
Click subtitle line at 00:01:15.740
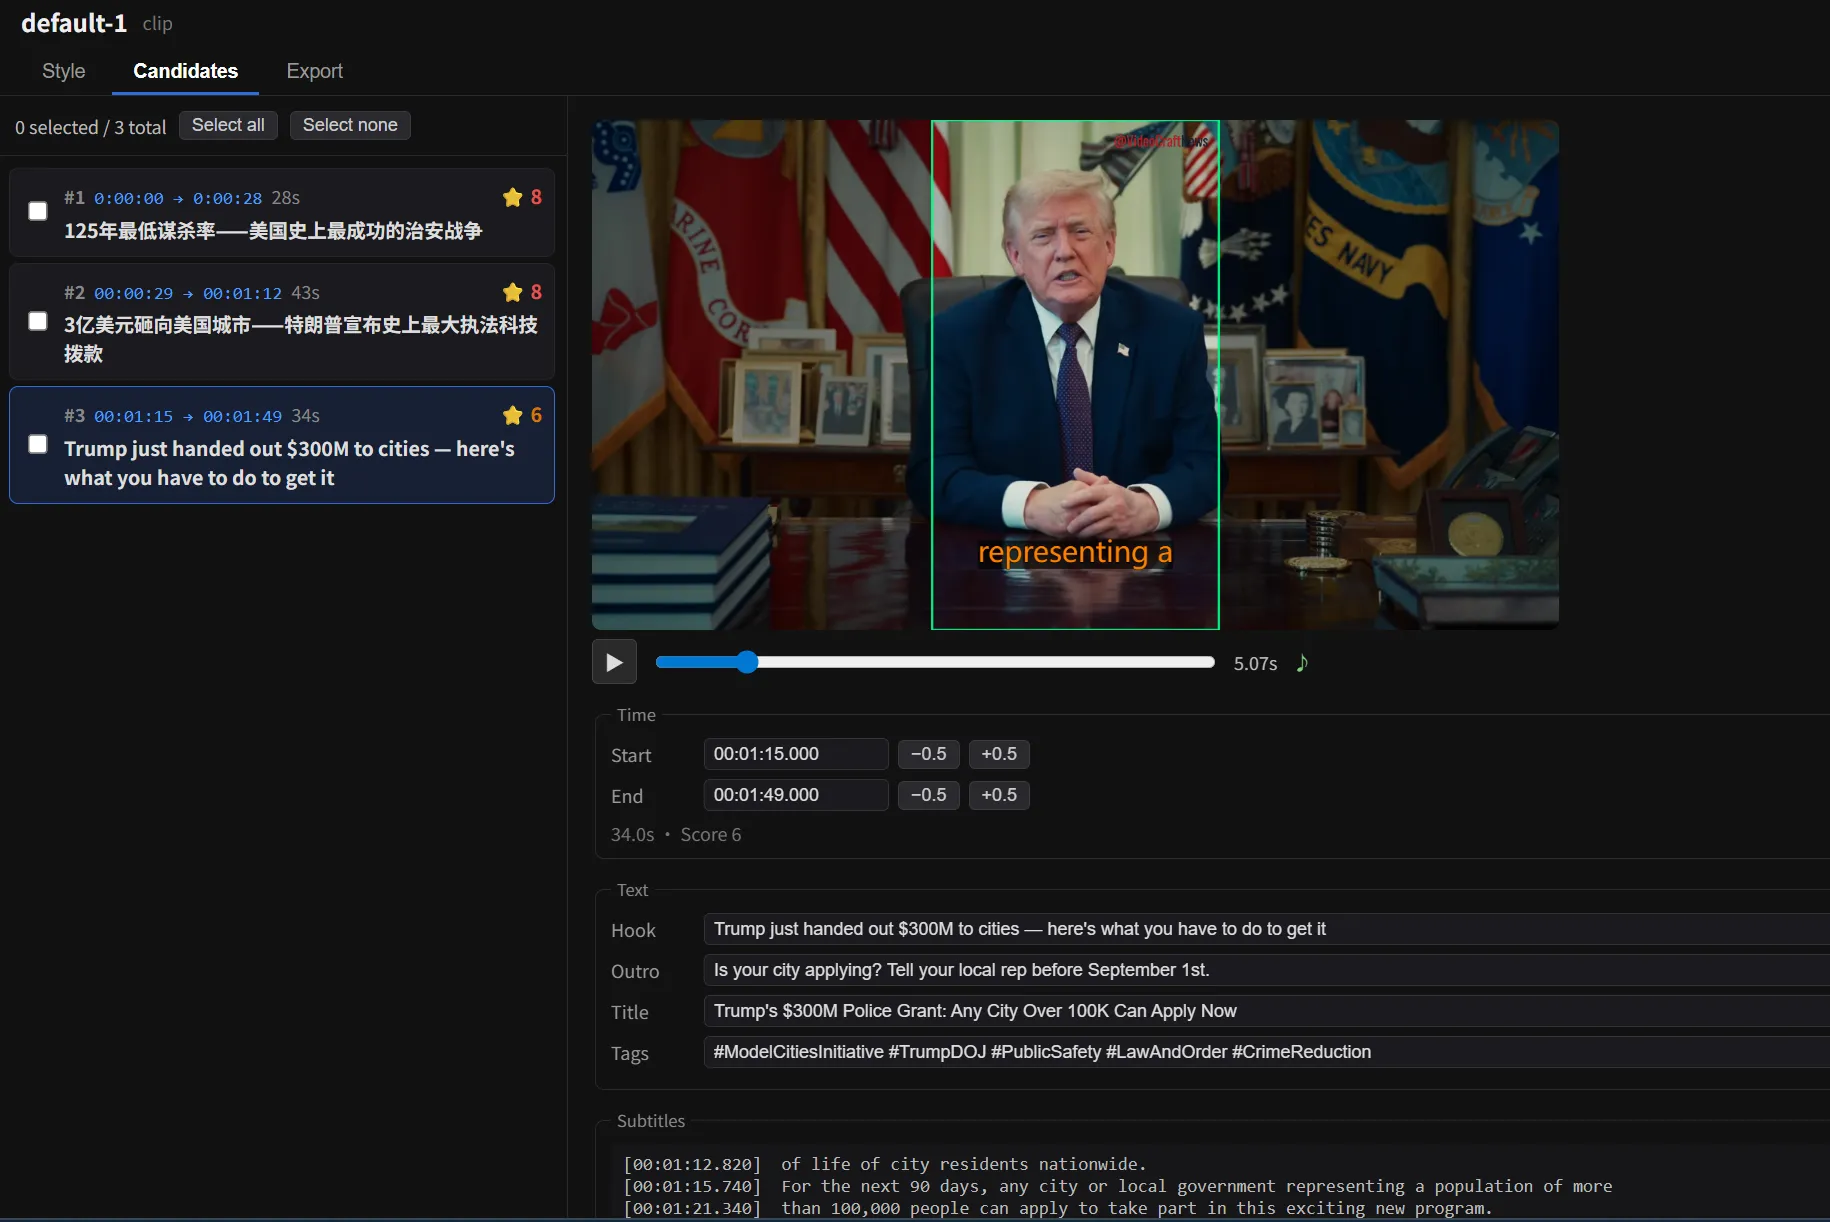click(x=1117, y=1186)
